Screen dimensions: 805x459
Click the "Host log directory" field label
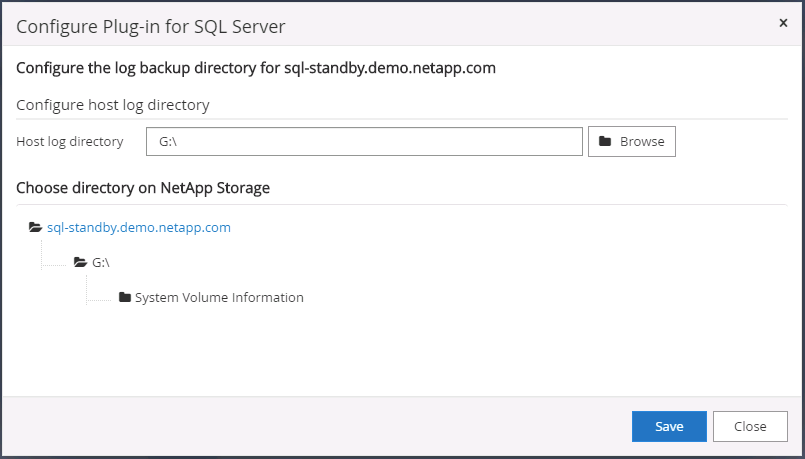pyautogui.click(x=70, y=142)
